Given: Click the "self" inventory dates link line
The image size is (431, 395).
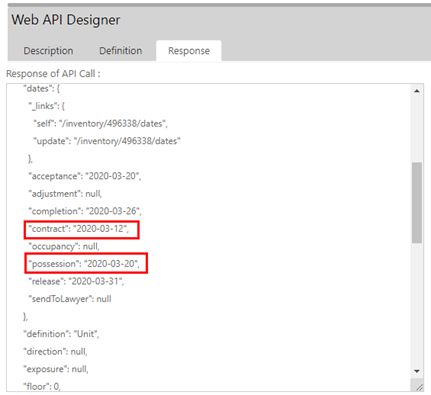Looking at the screenshot, I should [100, 124].
